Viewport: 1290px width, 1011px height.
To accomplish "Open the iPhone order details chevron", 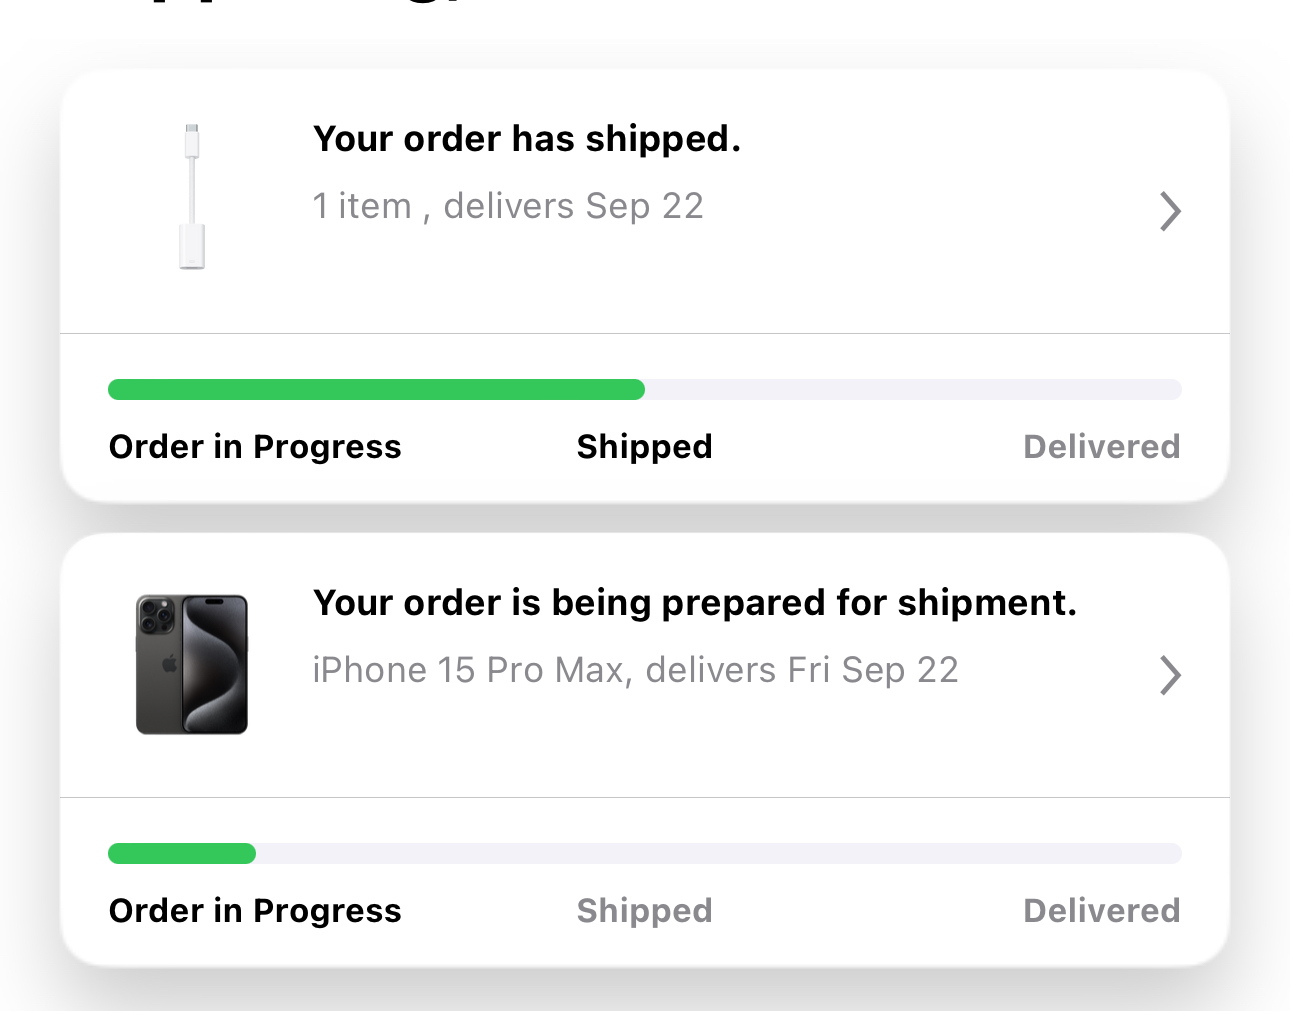I will click(x=1170, y=675).
